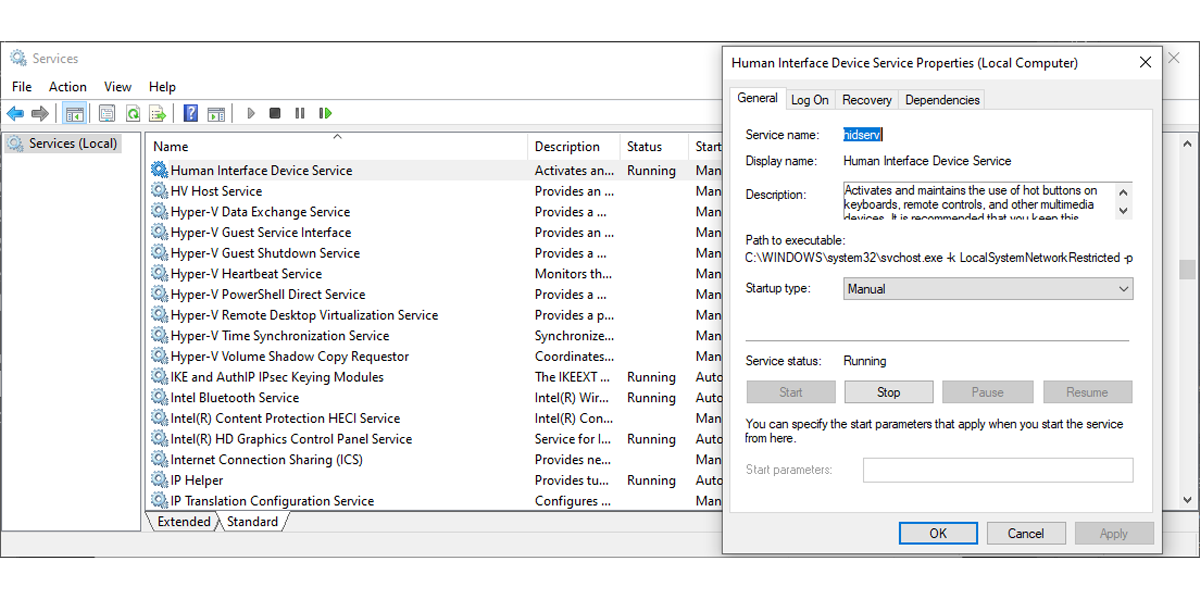Click the Refresh toolbar icon
1200x600 pixels.
(x=132, y=114)
